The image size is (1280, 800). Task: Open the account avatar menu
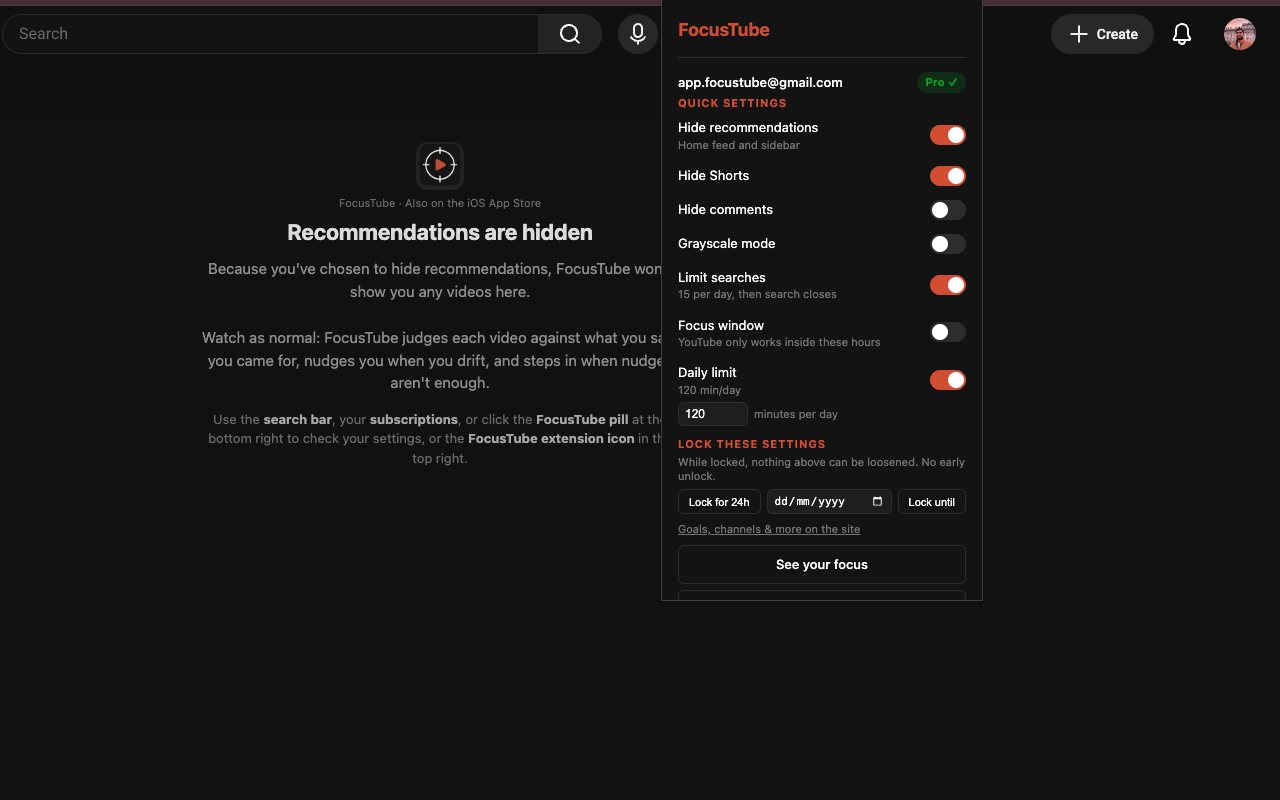tap(1240, 34)
